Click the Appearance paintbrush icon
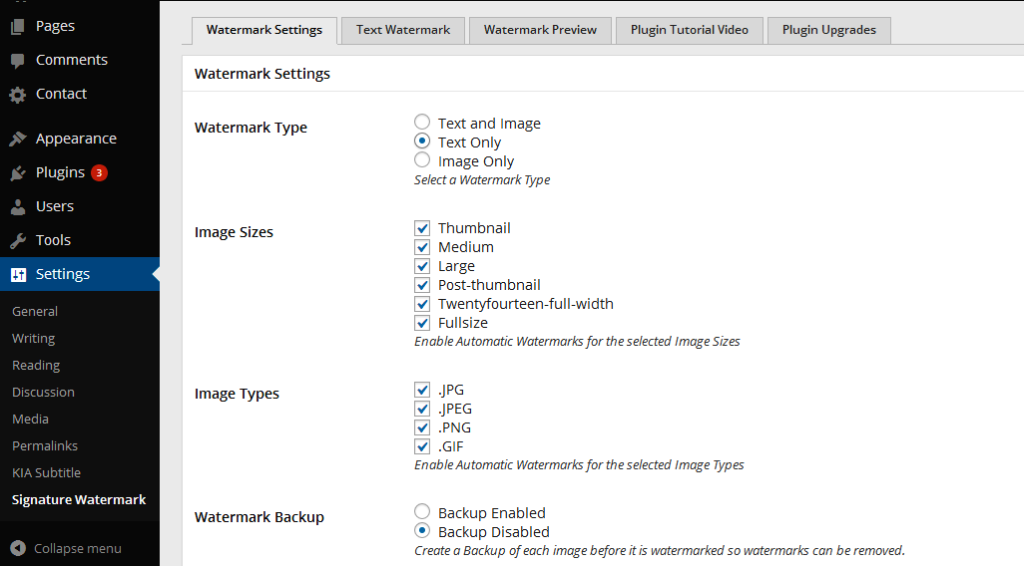Viewport: 1024px width, 566px height. tap(18, 138)
